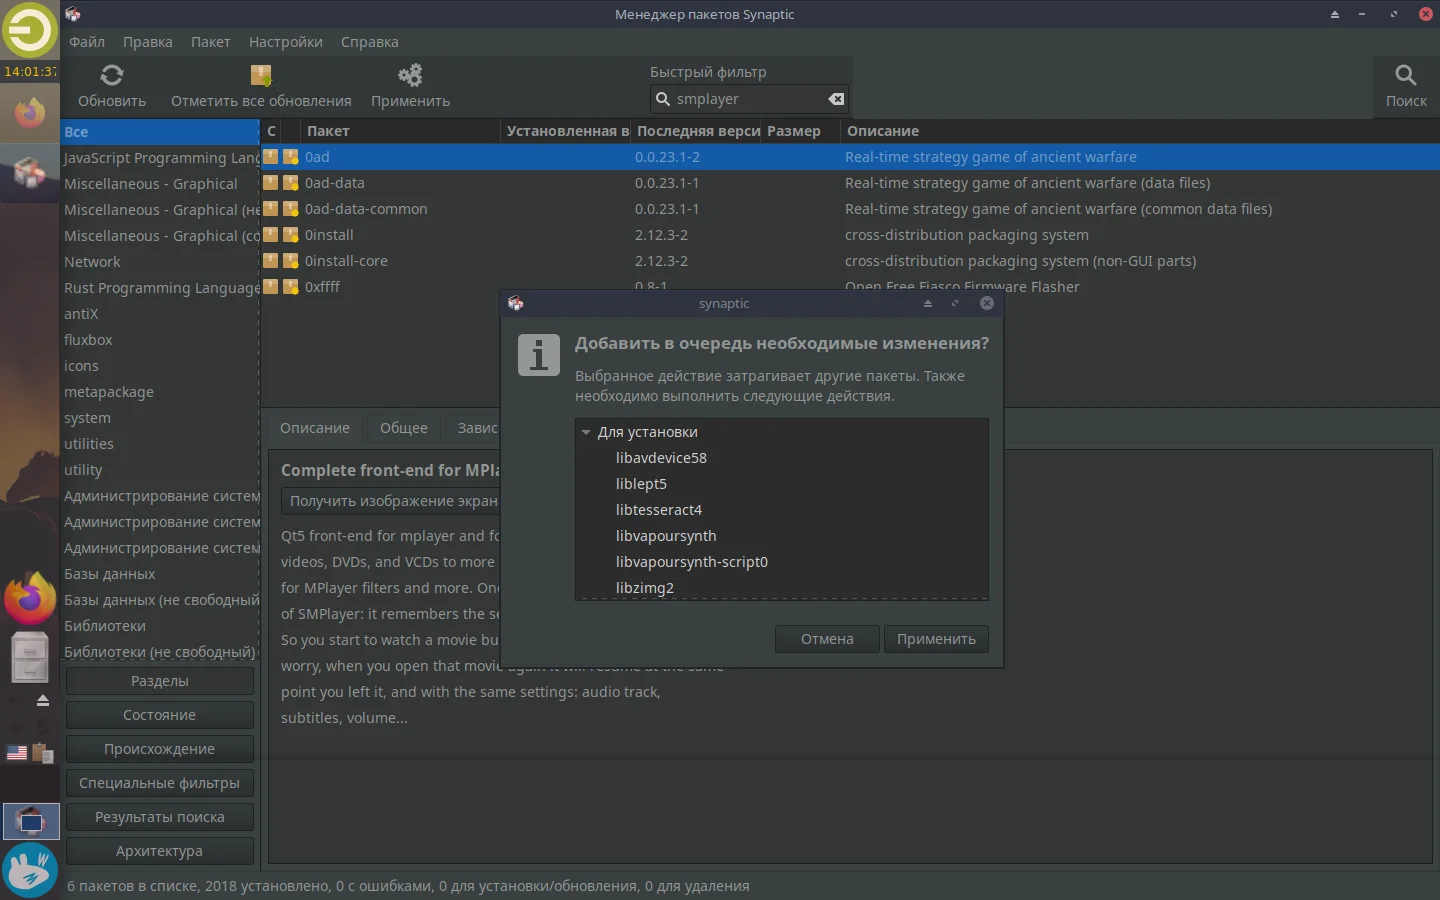The height and width of the screenshot is (900, 1440).
Task: Toggle the status box of the 0ad package
Action: coord(270,157)
